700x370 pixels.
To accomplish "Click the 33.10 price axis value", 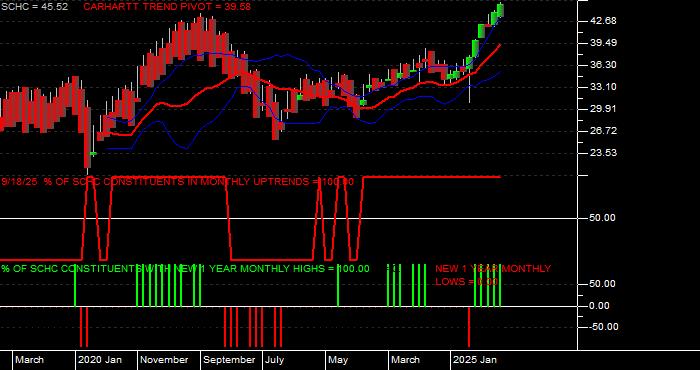I will pyautogui.click(x=604, y=87).
